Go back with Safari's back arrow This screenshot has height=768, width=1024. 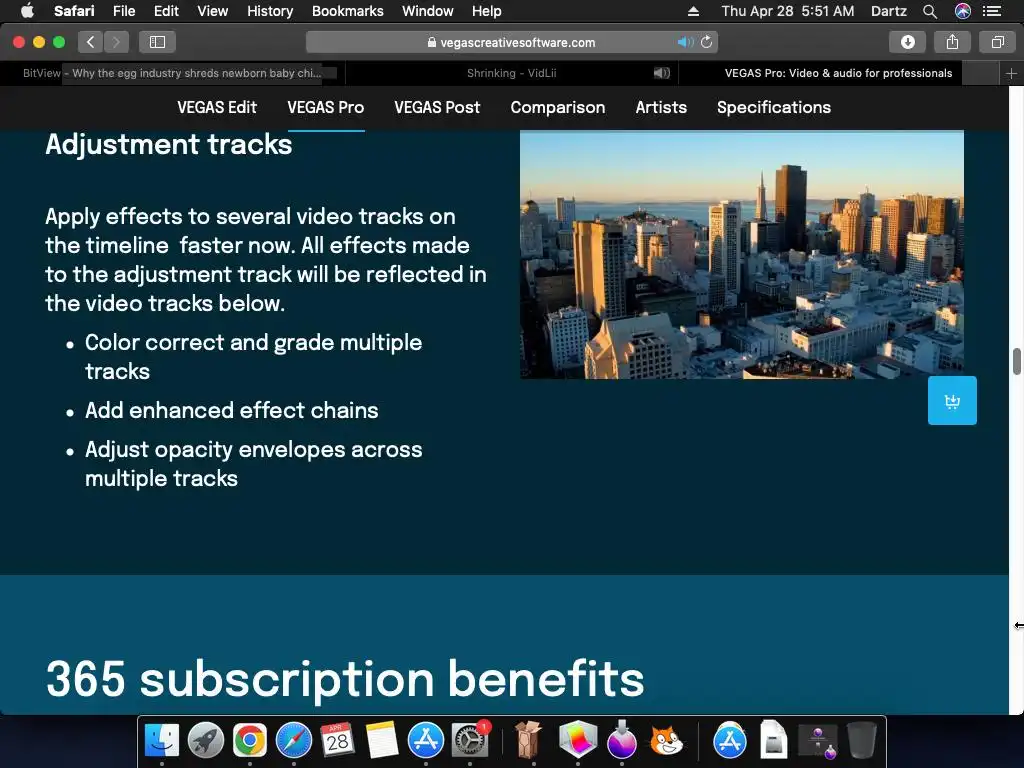(x=91, y=42)
